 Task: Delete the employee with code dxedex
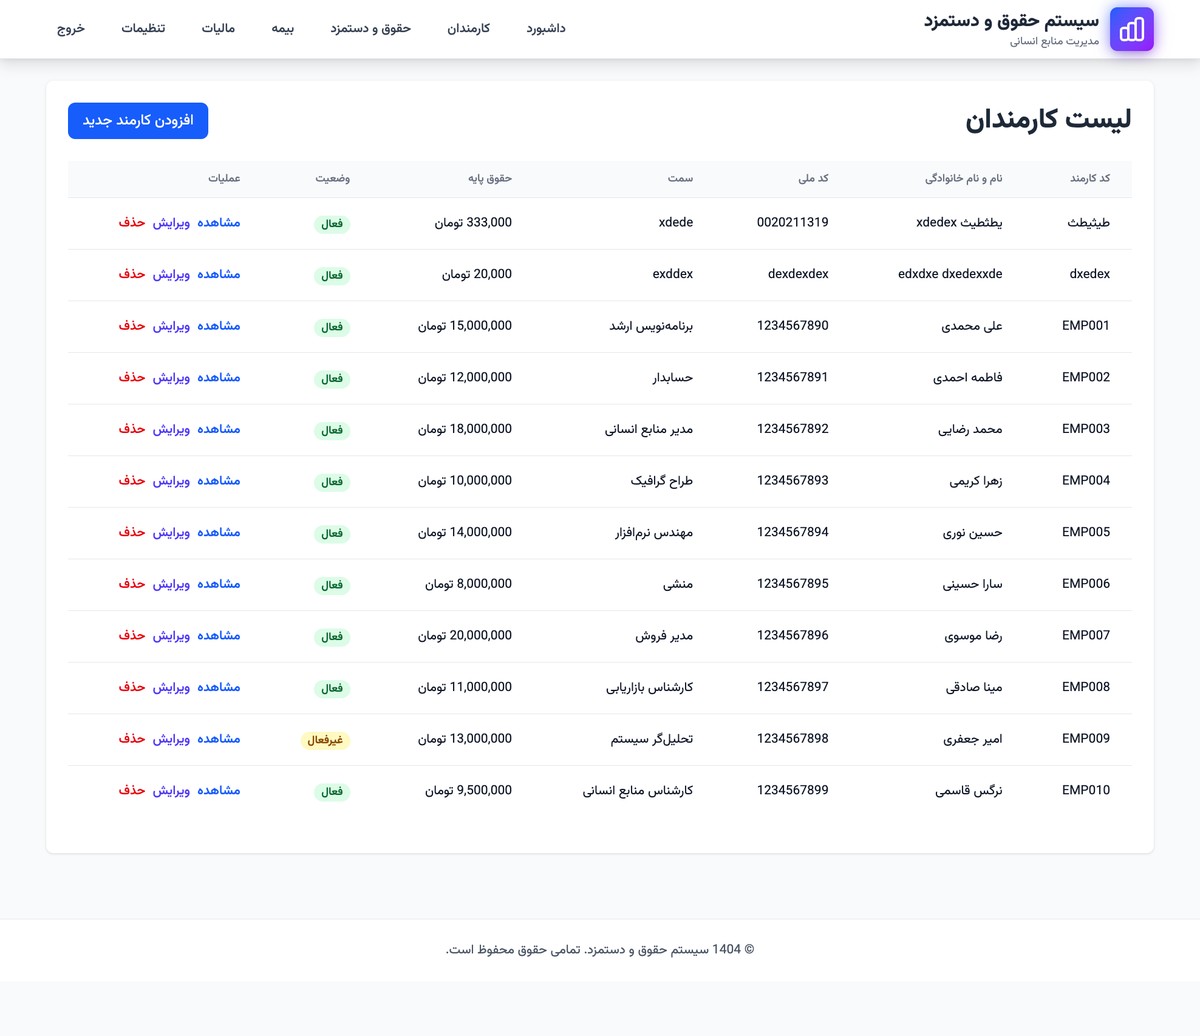[132, 274]
